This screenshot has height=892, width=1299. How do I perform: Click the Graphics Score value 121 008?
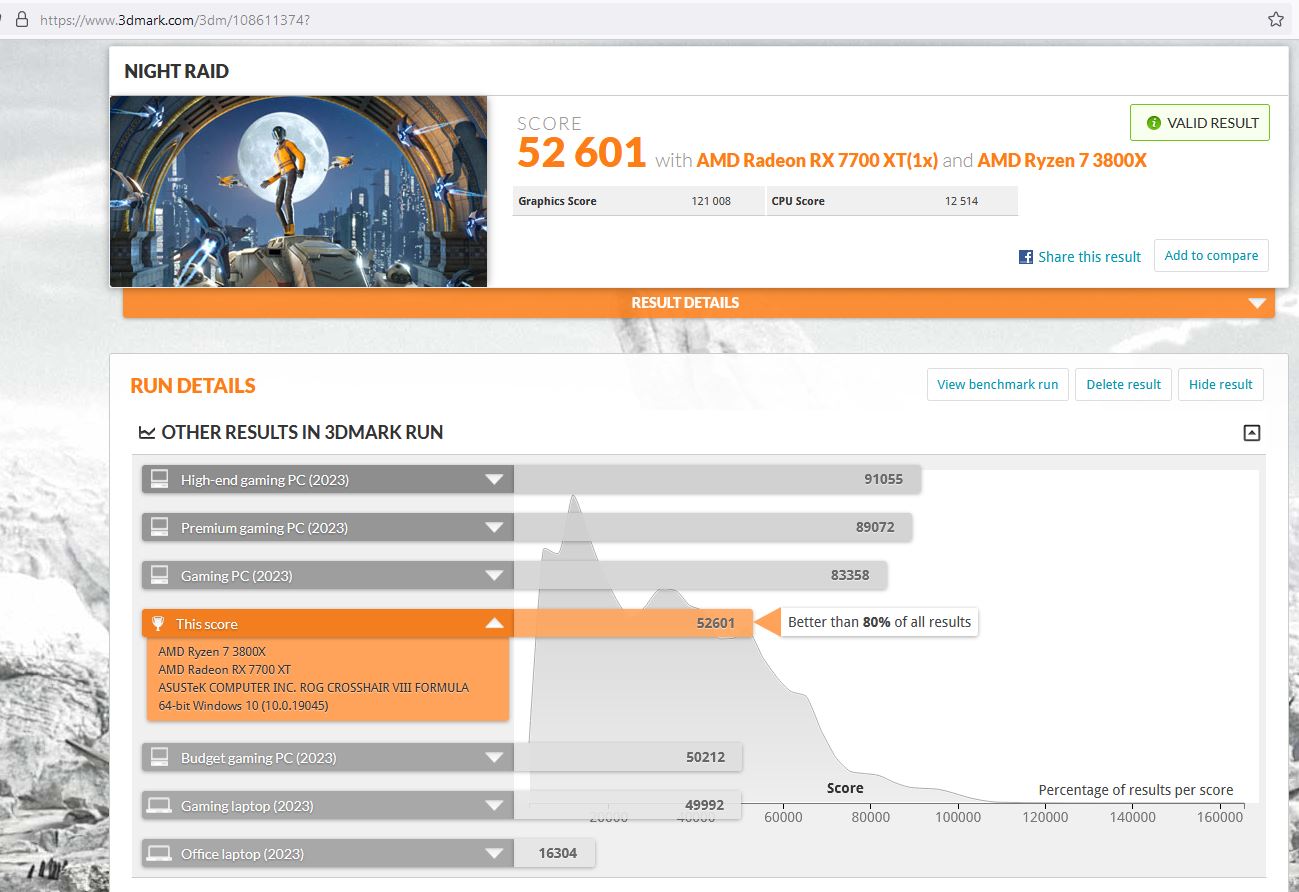click(711, 201)
